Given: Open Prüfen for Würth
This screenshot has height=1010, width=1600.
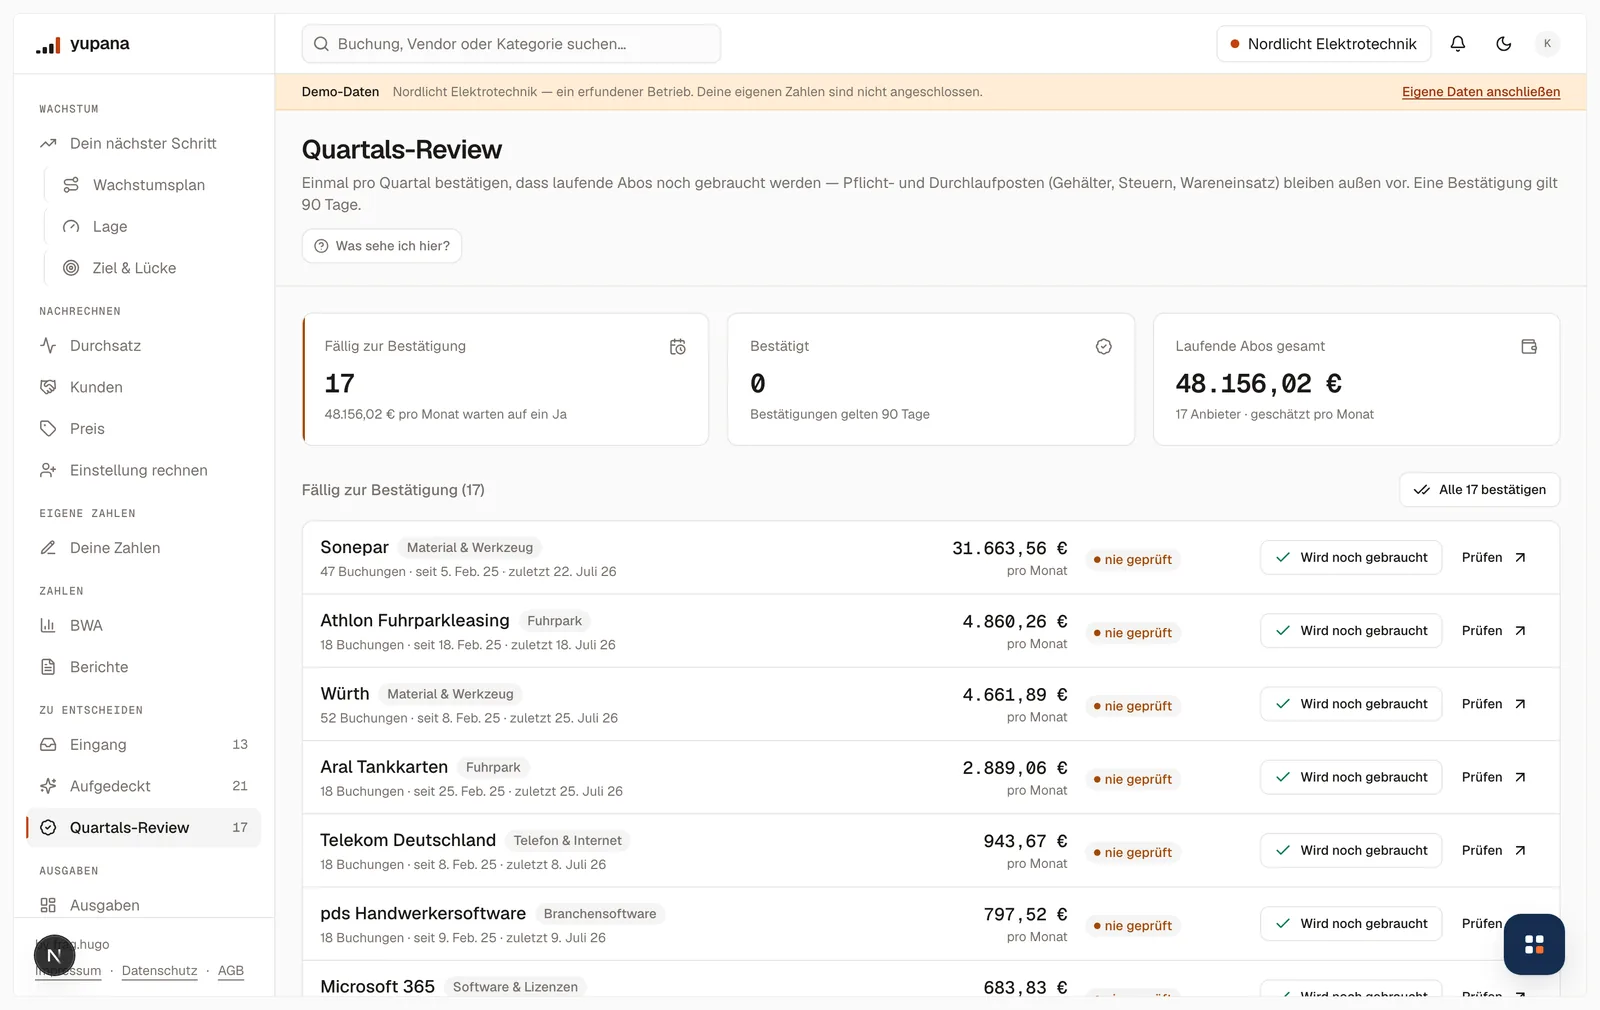Looking at the screenshot, I should (x=1494, y=704).
